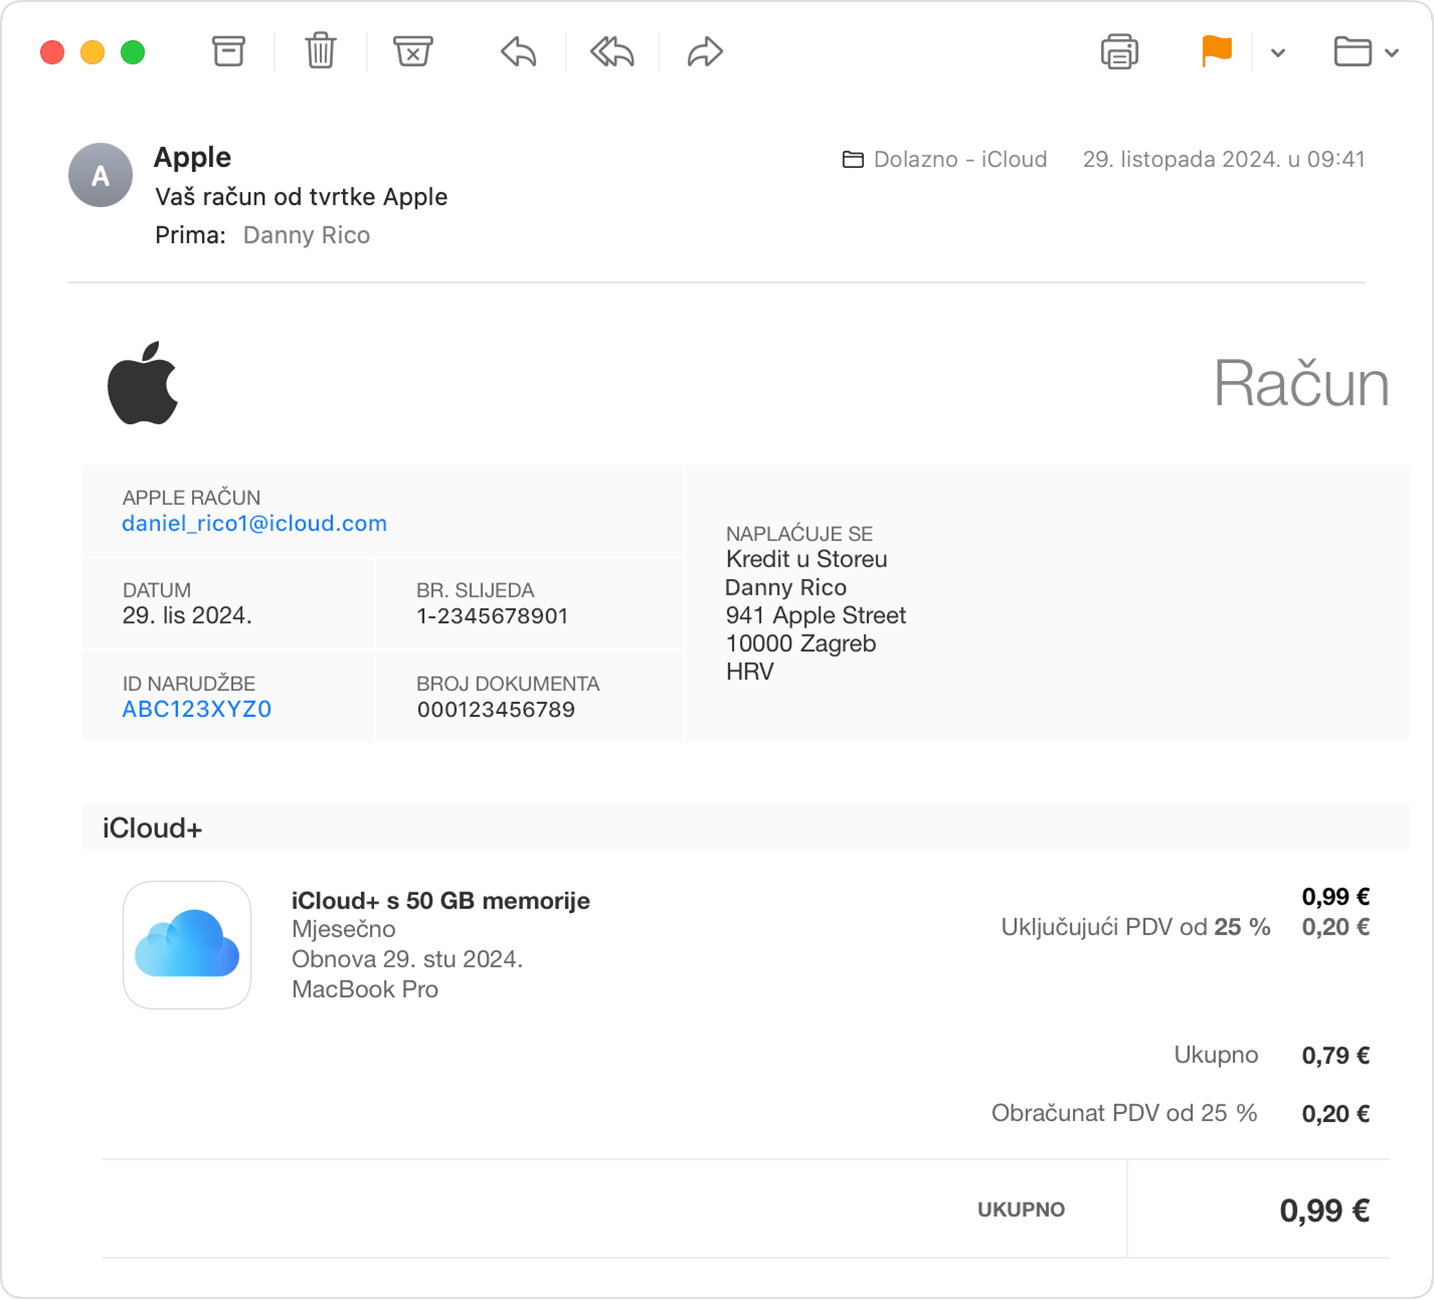Click the Apple sender avatar
This screenshot has width=1434, height=1300.
(100, 175)
